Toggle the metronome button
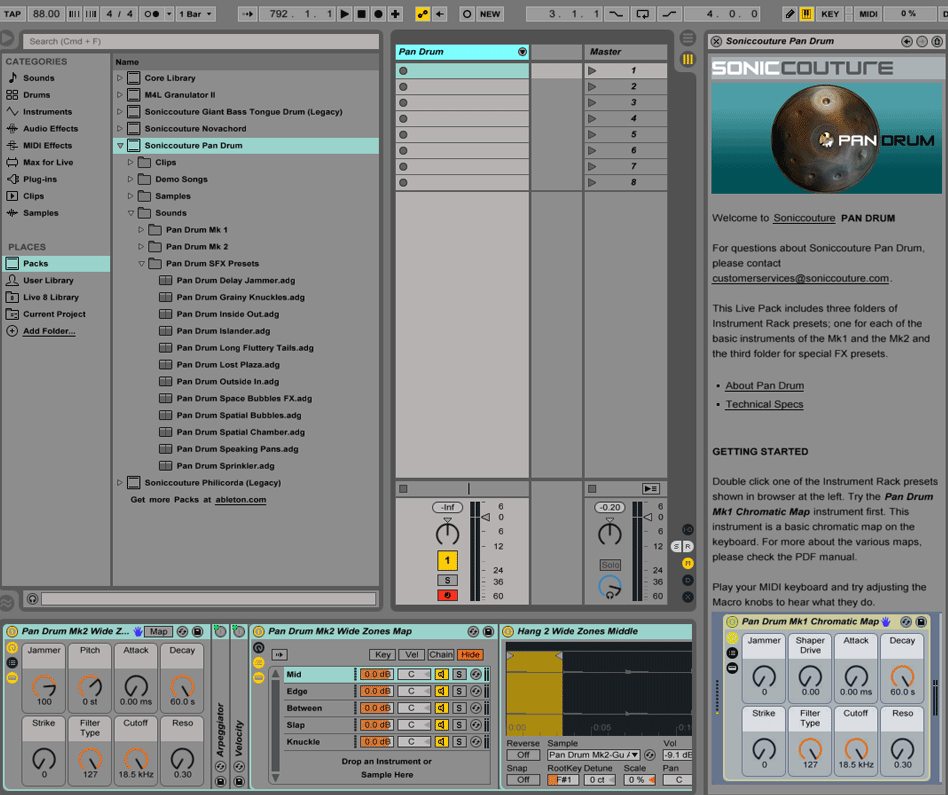 151,14
